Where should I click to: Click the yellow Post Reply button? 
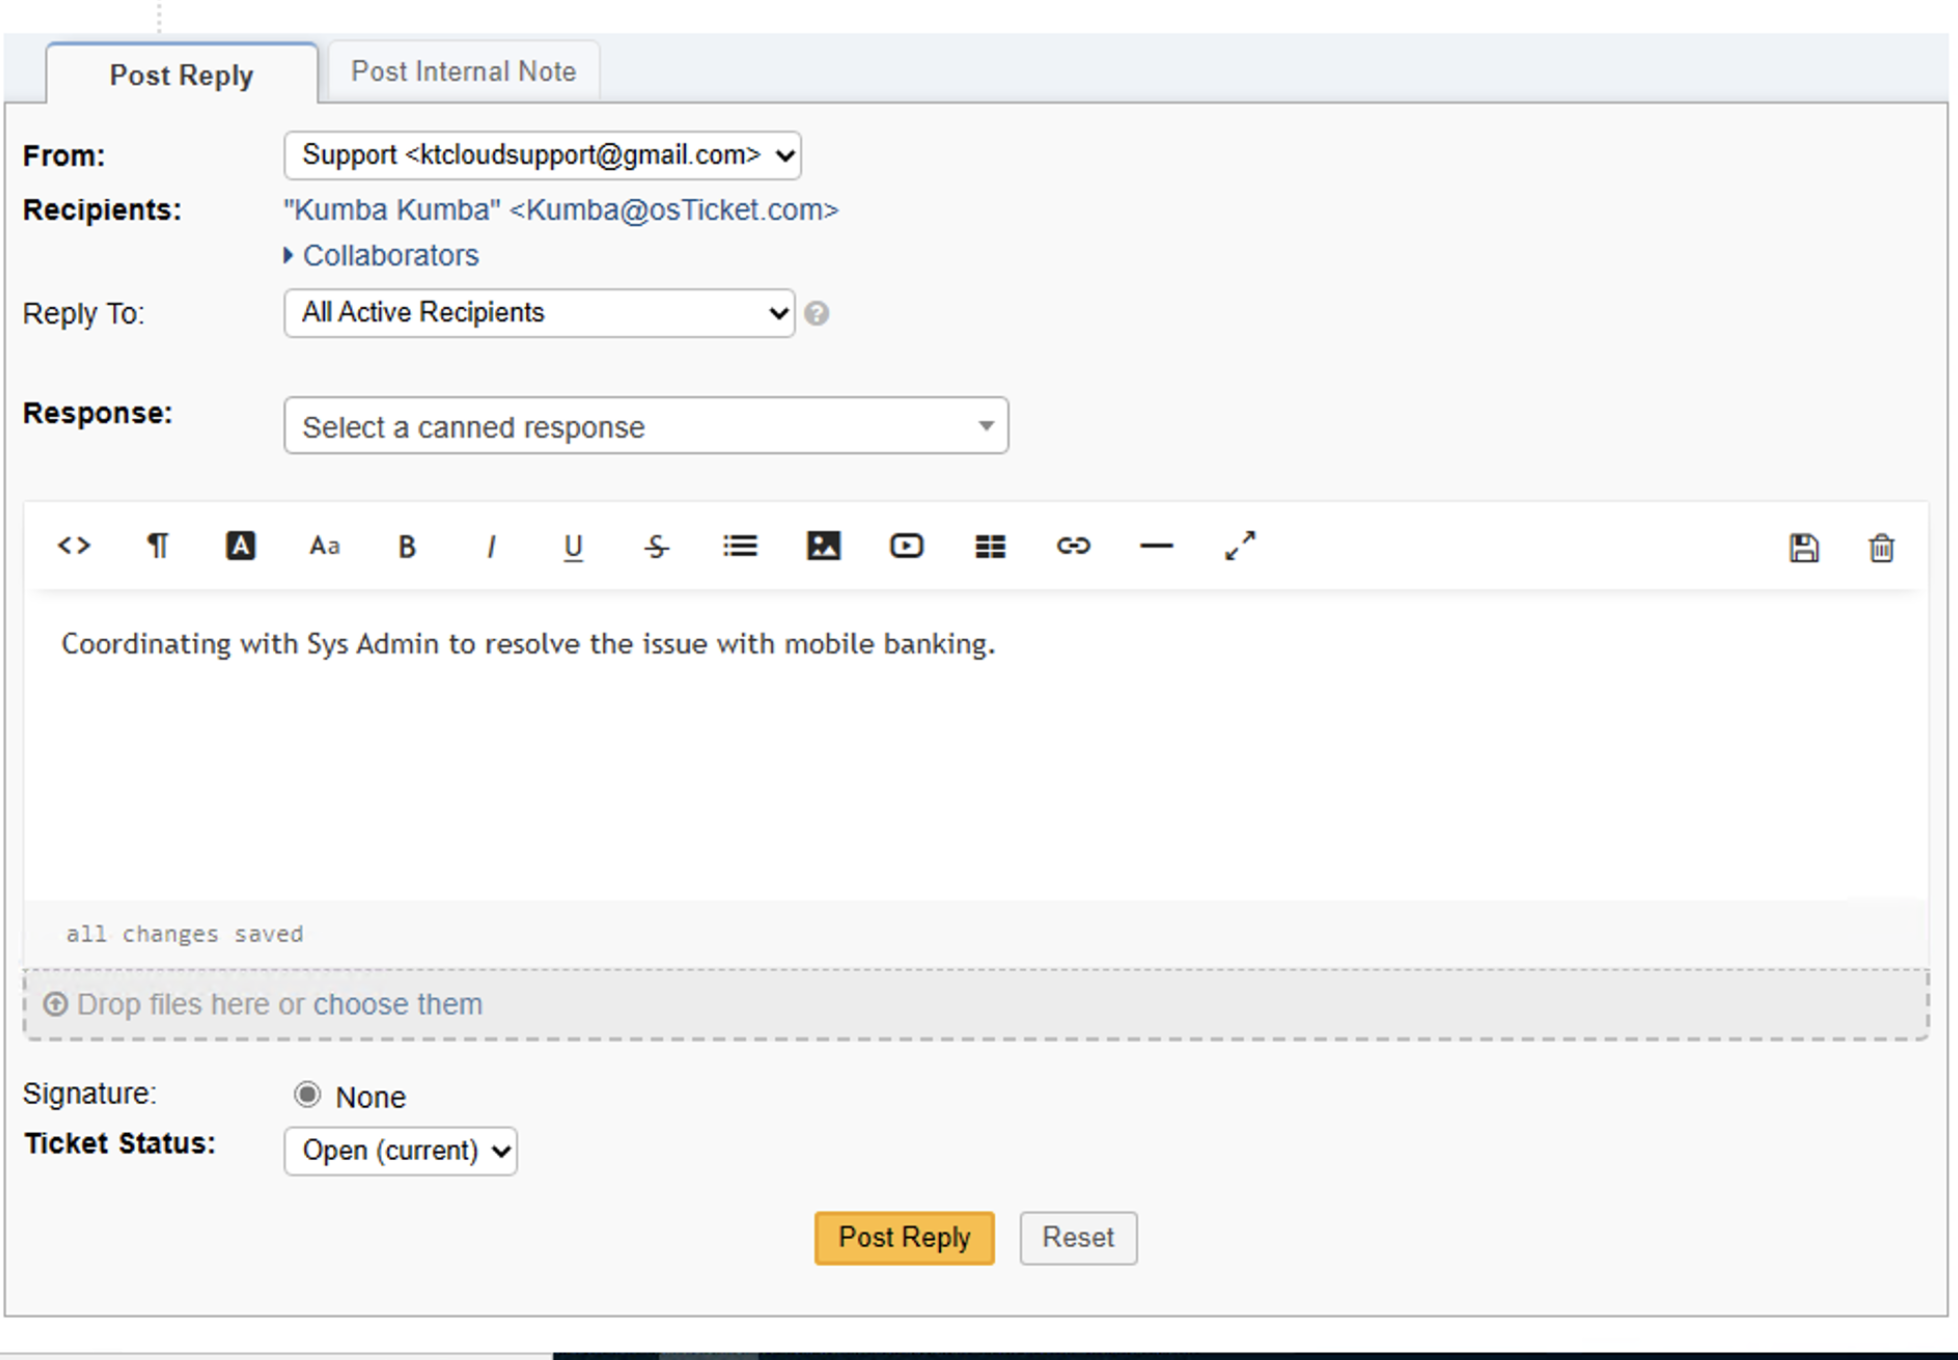[904, 1238]
